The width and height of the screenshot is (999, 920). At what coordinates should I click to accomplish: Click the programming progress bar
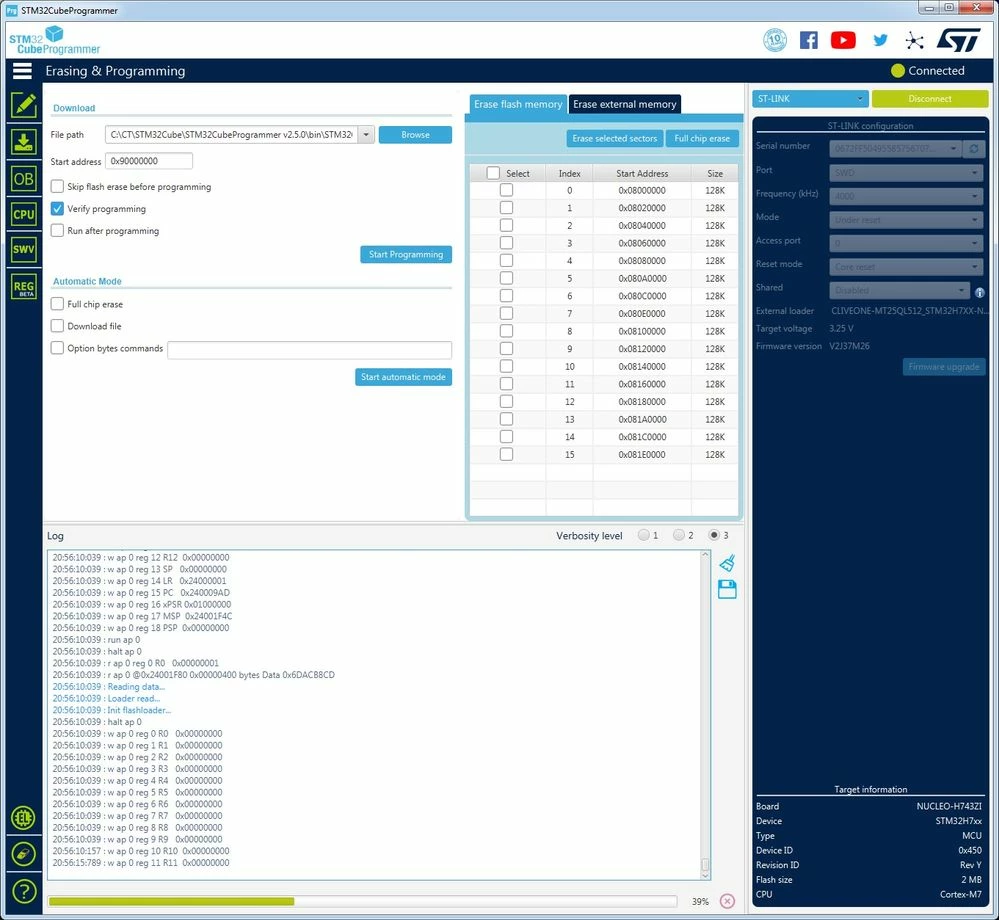click(363, 901)
